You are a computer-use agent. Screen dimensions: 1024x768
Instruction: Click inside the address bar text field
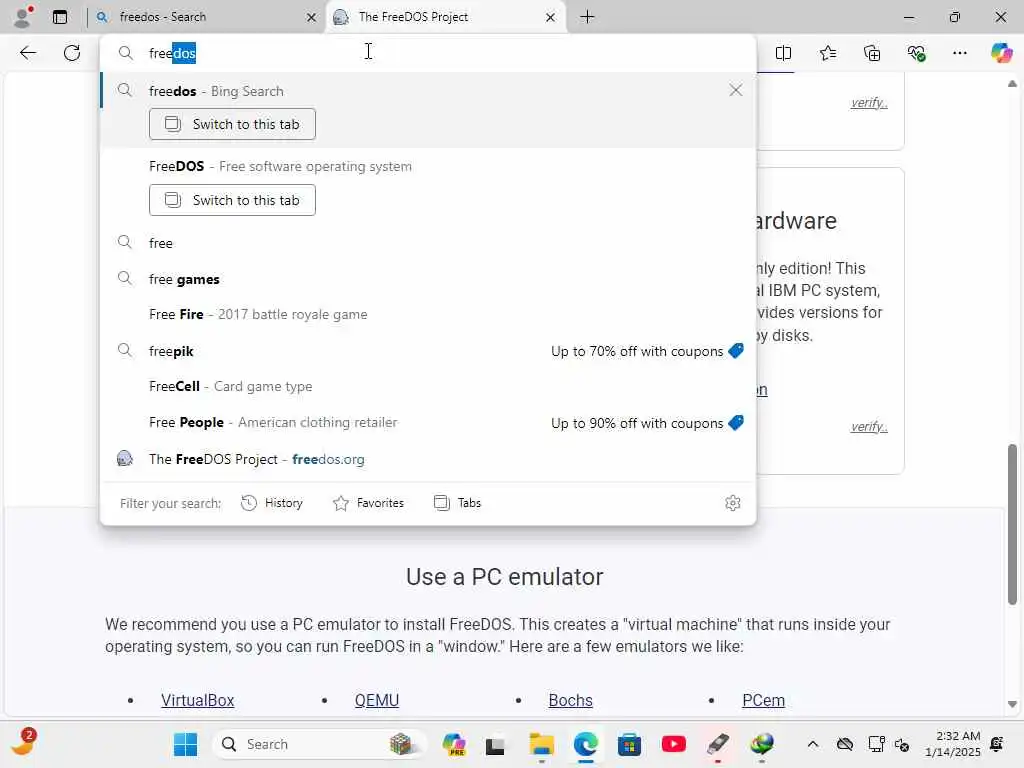pos(428,53)
